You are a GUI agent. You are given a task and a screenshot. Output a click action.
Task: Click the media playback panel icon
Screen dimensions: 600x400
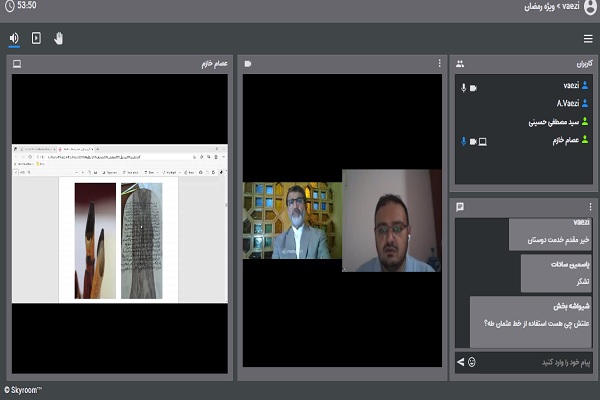[x=36, y=38]
